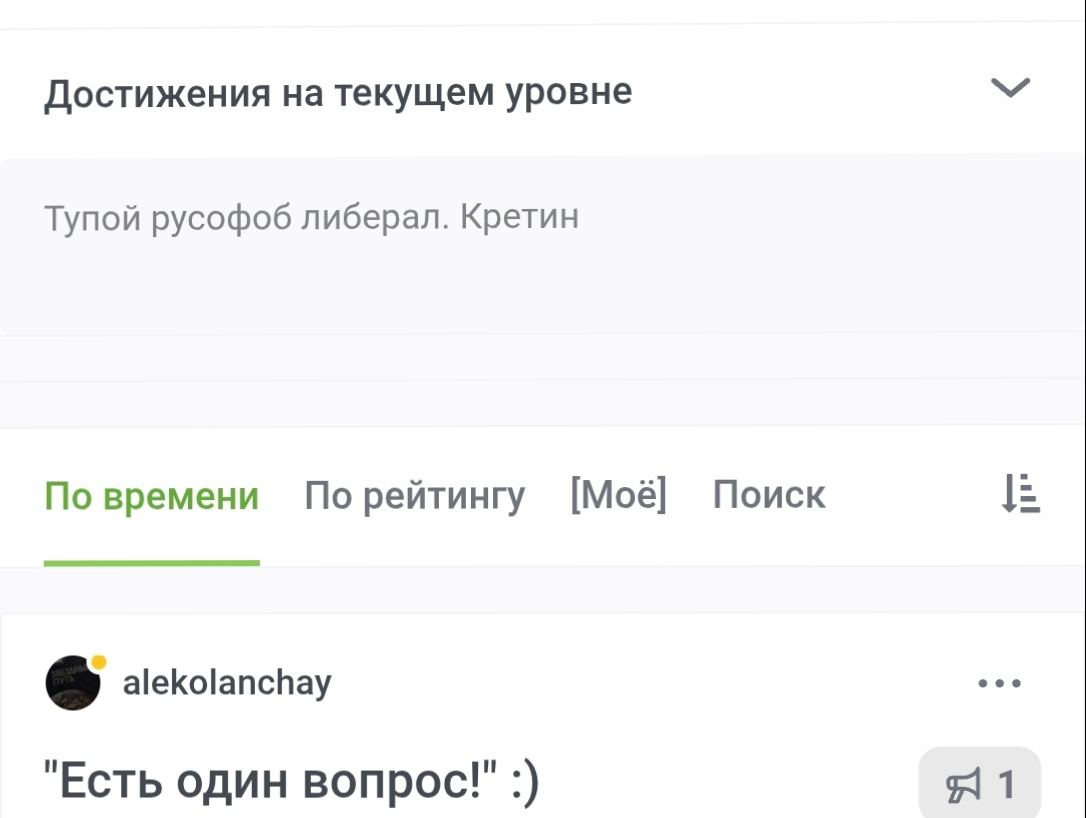Show the "[Моё]" tab
The image size is (1086, 818).
tap(619, 495)
